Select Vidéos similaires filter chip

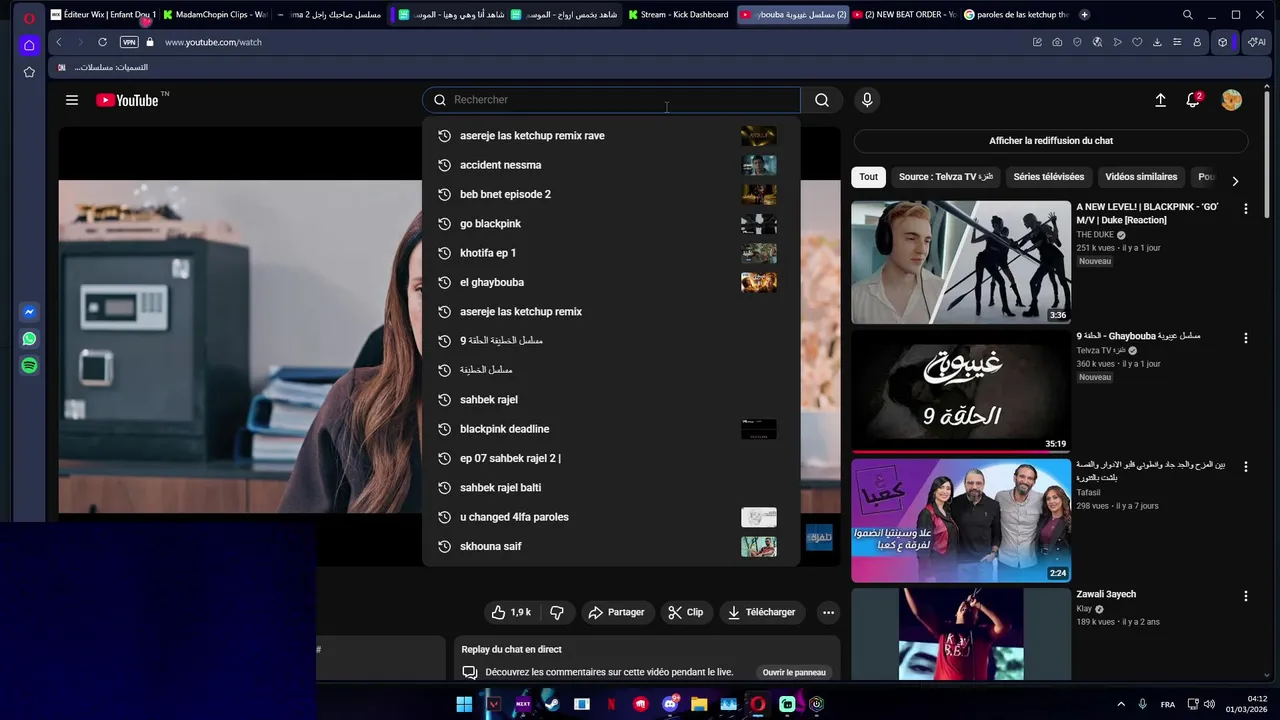(1141, 177)
